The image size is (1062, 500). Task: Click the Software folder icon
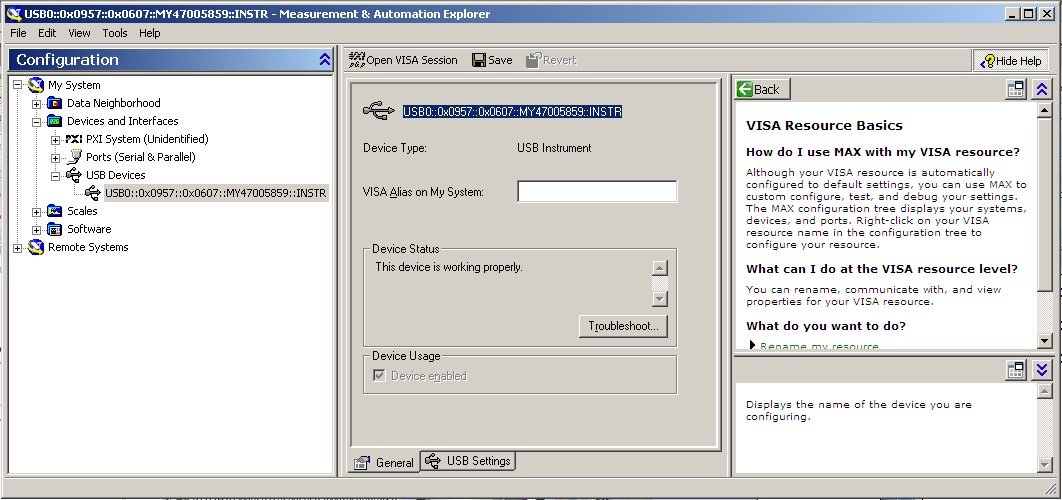tap(54, 229)
